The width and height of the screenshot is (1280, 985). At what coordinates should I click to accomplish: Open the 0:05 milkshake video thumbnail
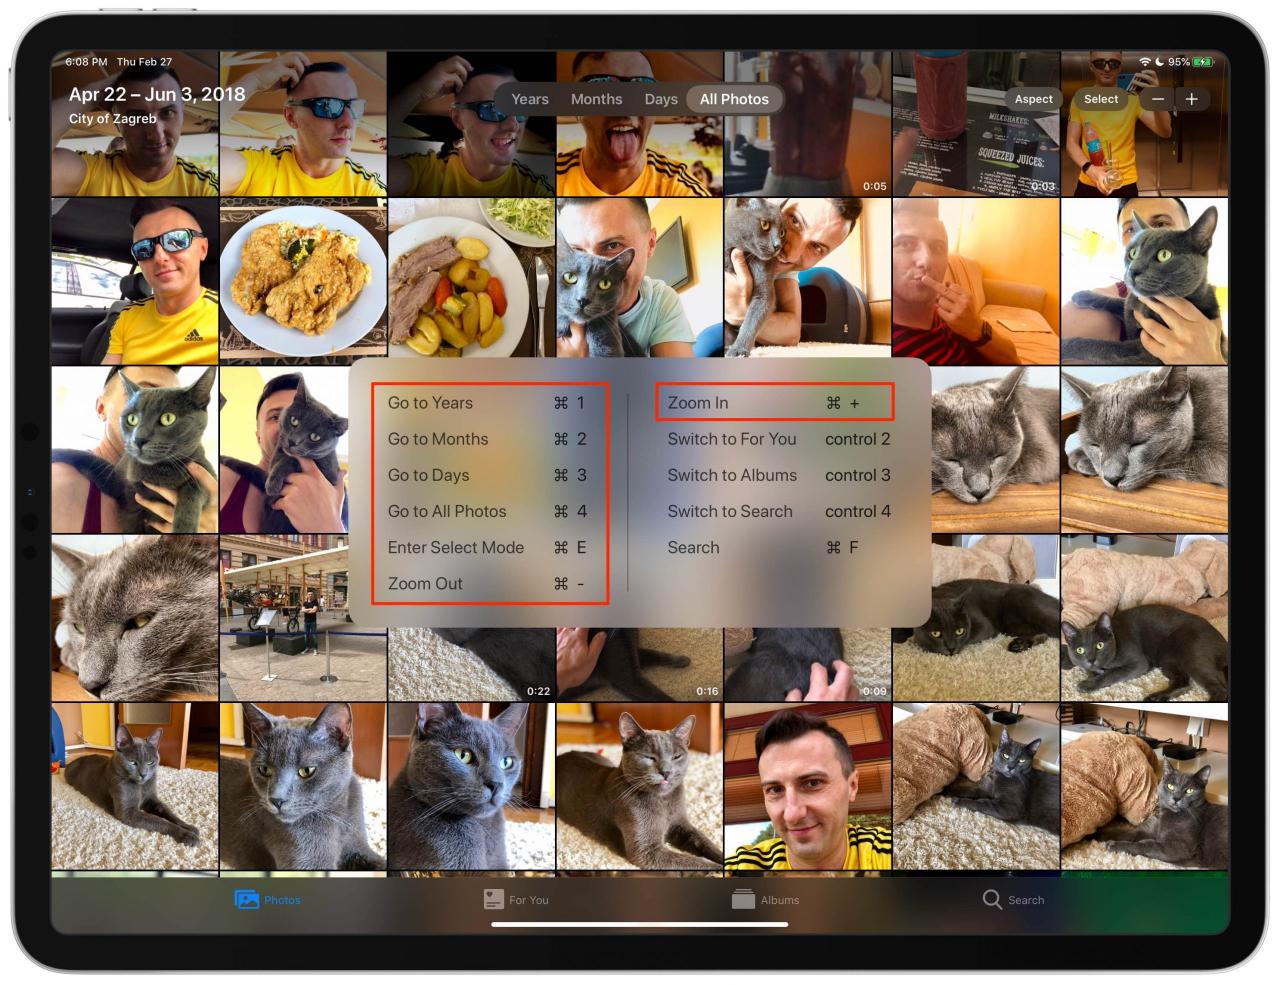point(807,123)
